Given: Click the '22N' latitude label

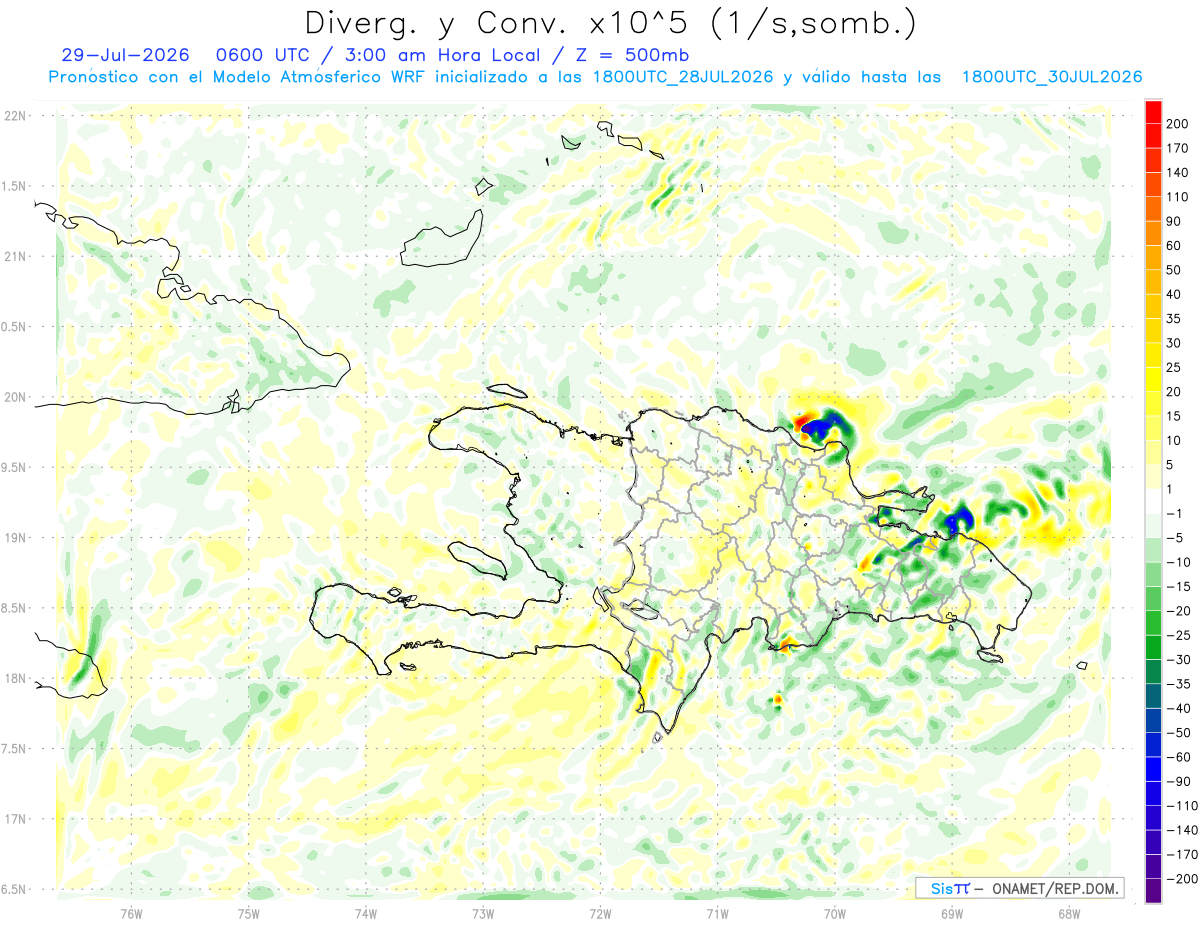Looking at the screenshot, I should (14, 116).
